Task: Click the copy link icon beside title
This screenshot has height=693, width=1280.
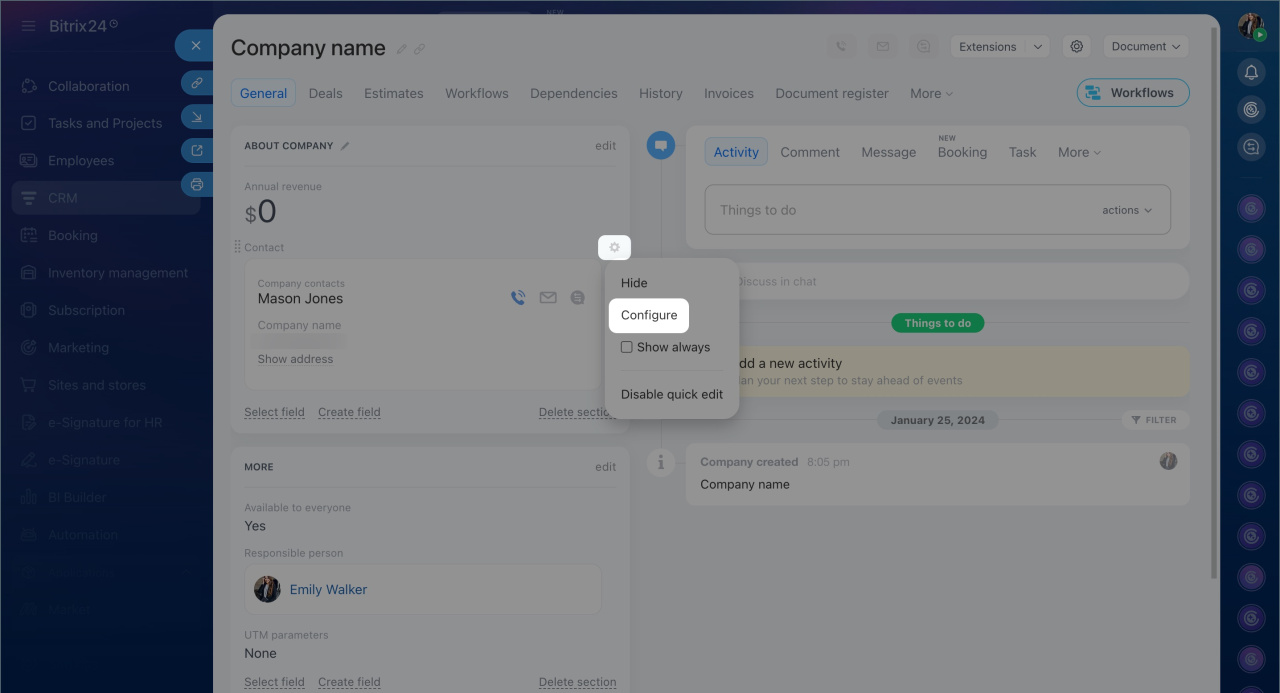Action: 420,49
